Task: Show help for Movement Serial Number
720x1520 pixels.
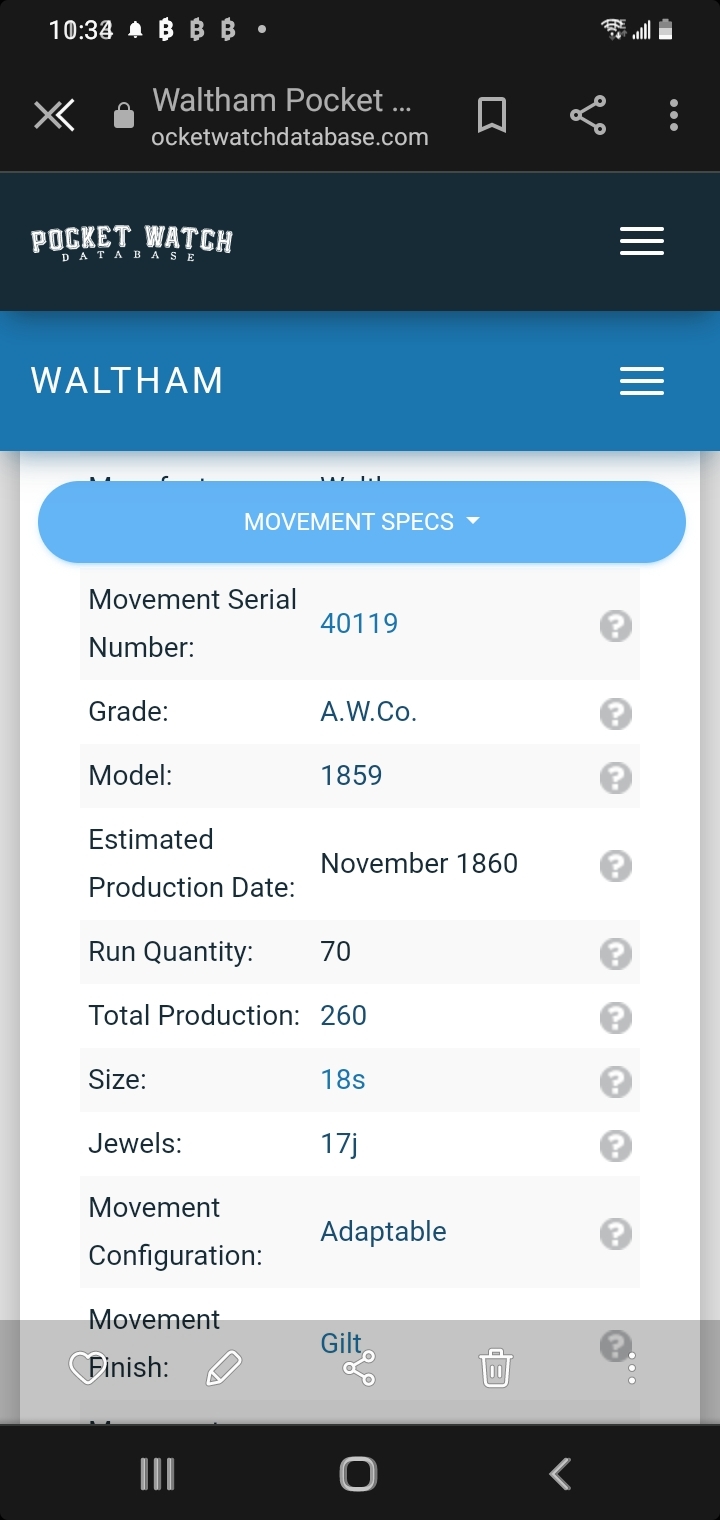Action: tap(615, 626)
